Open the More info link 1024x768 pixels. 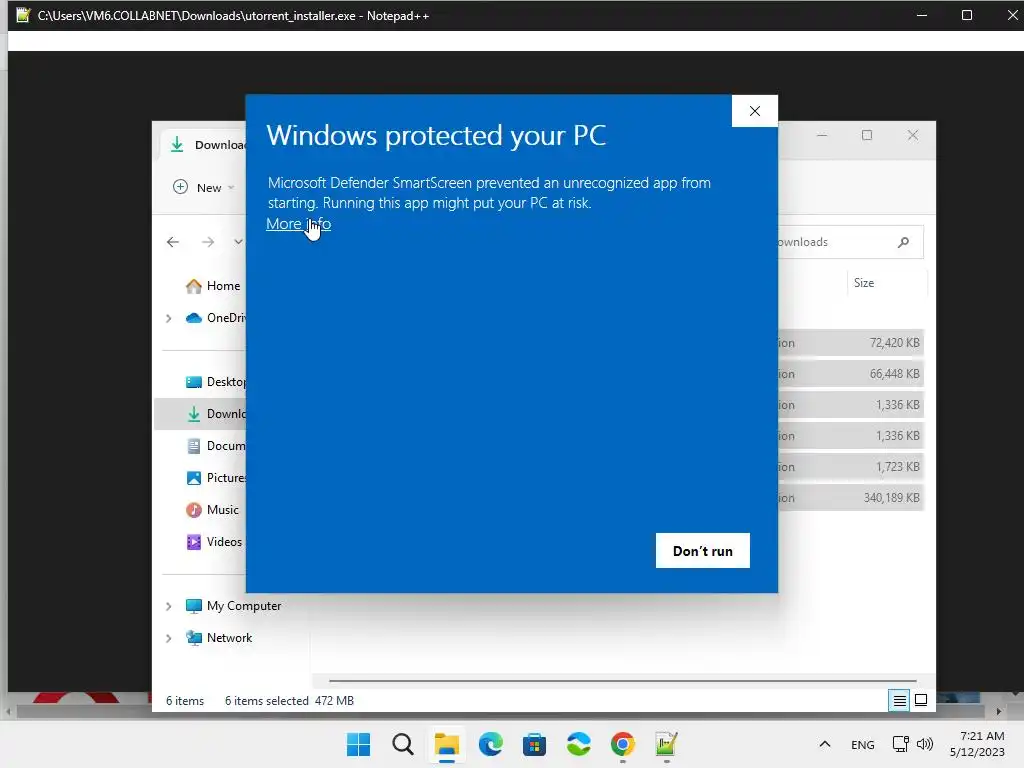coord(298,224)
